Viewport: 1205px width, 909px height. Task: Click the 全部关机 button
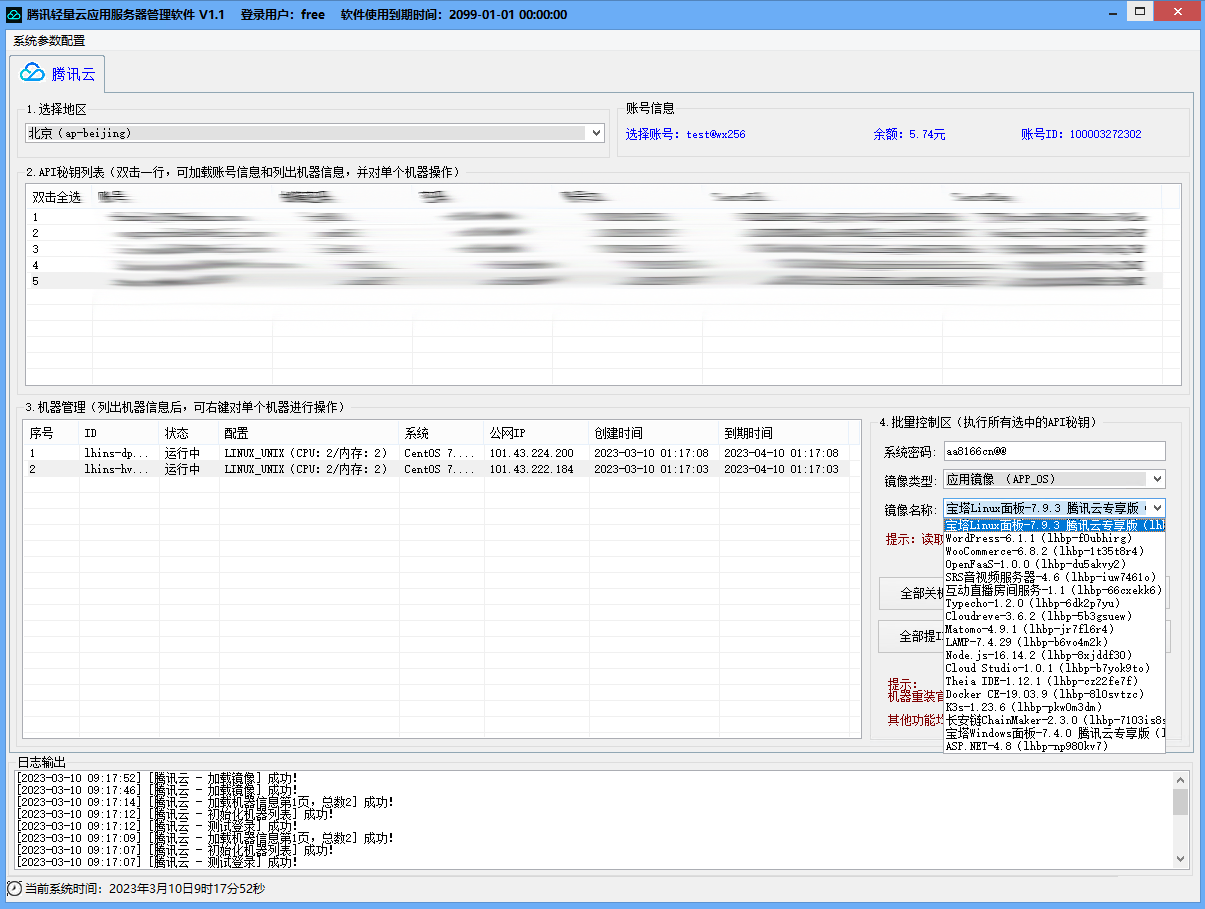[911, 593]
